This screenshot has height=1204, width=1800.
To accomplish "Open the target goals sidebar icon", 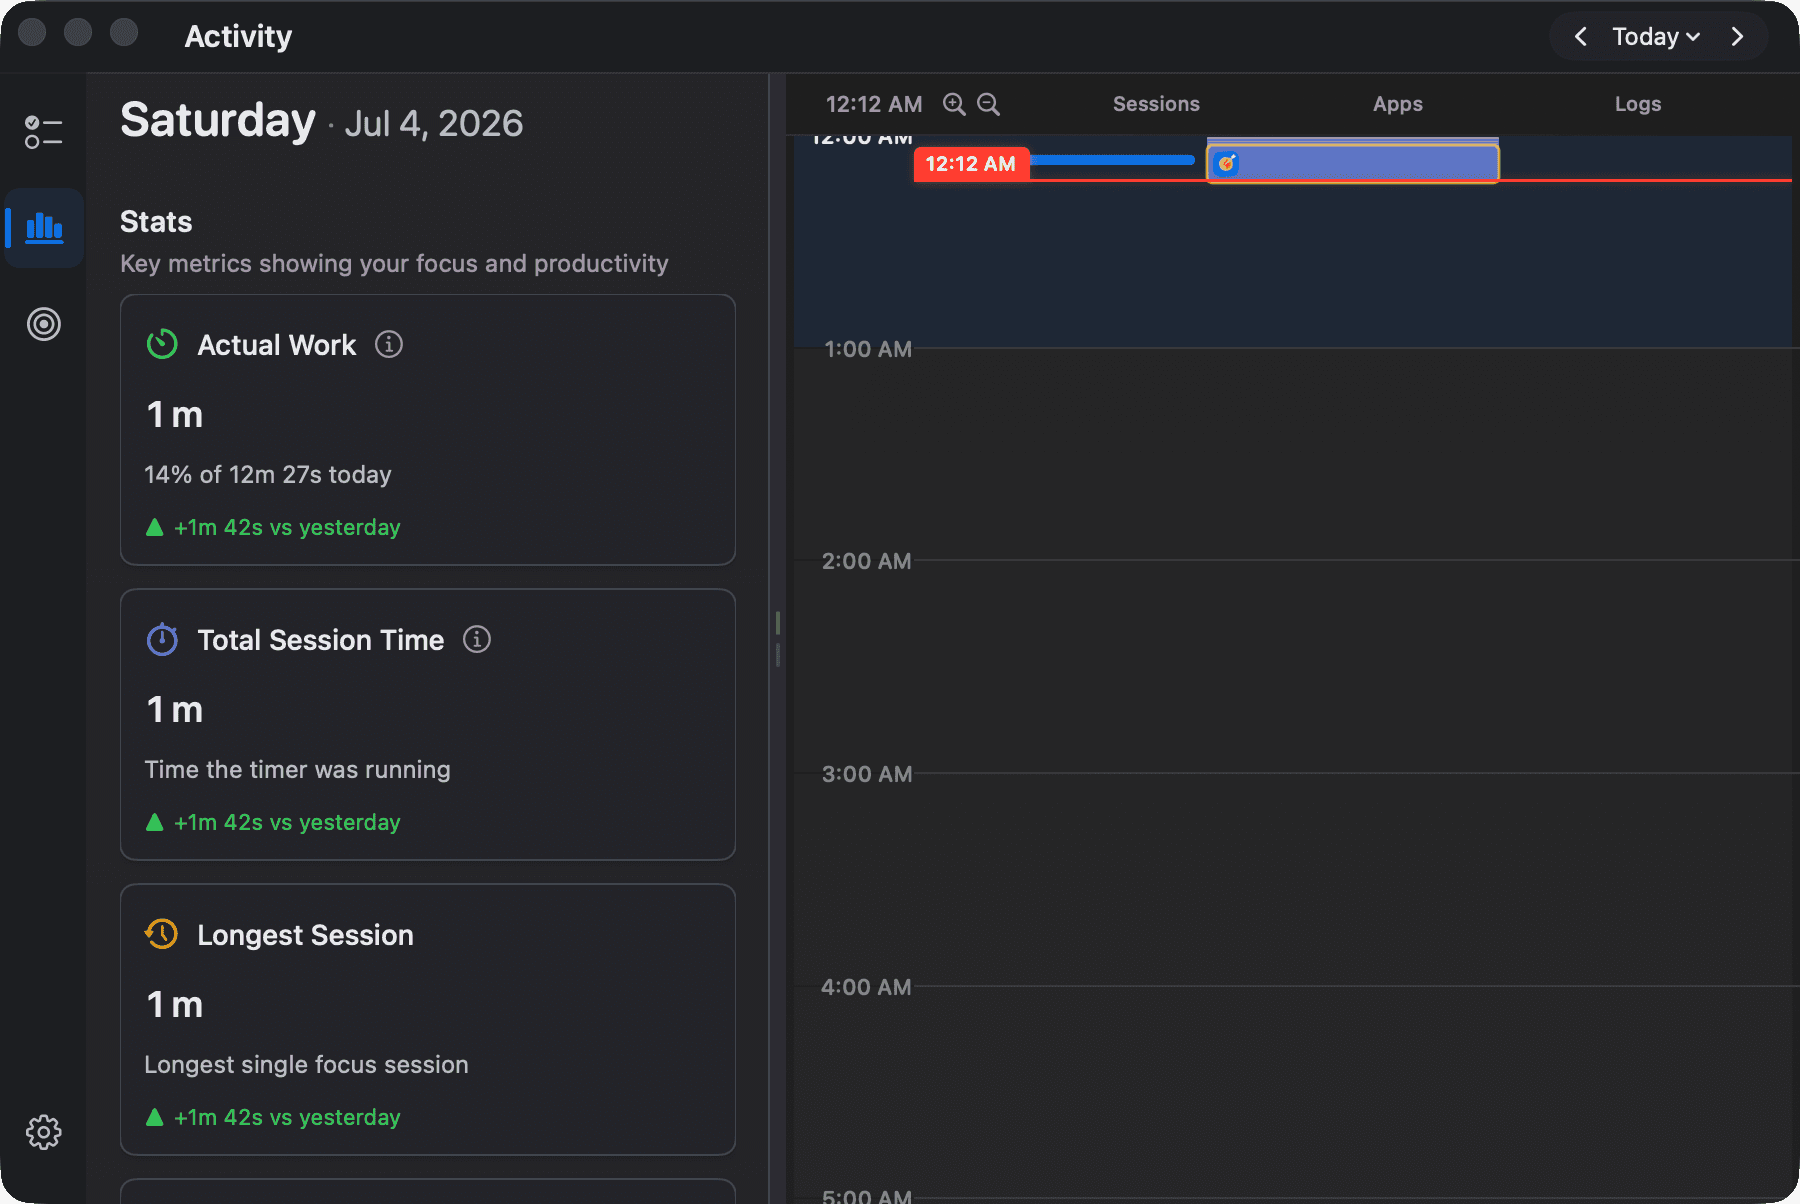I will click(44, 324).
